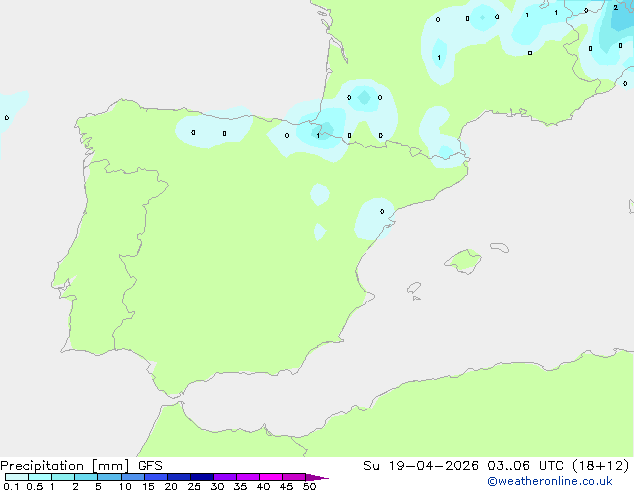Select the 0.5–1 mm legend swatch
634x490 pixels.
pos(40,477)
